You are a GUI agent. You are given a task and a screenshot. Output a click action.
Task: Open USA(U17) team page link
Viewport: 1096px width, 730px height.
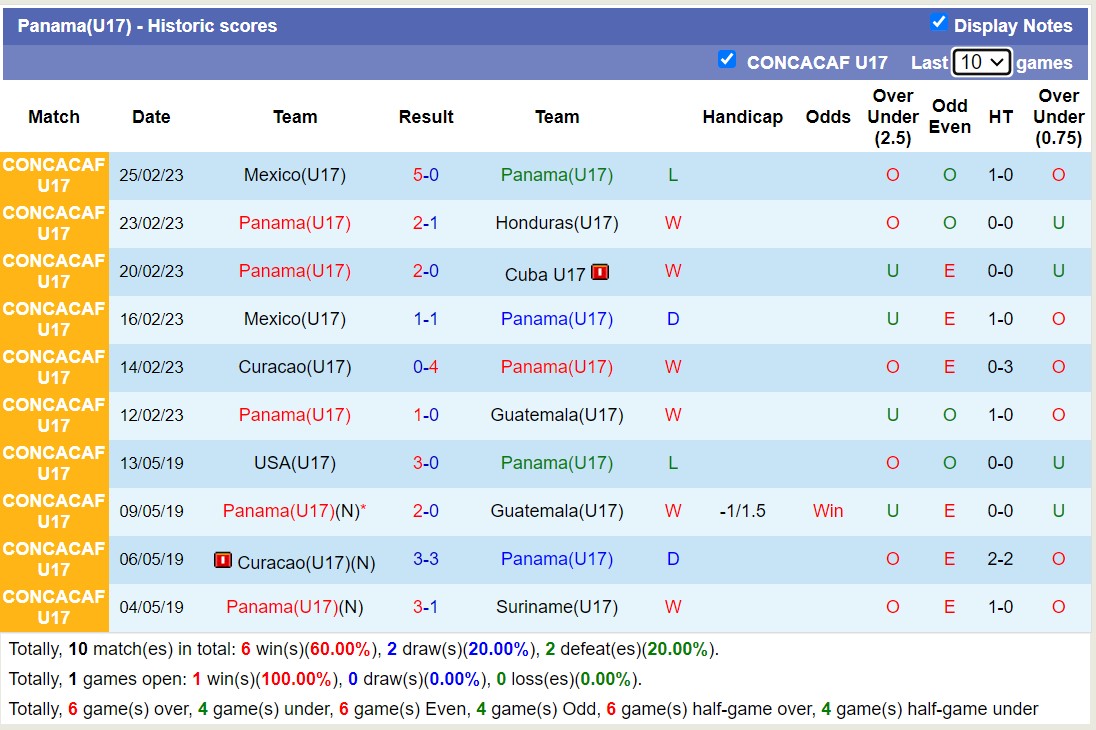point(294,463)
